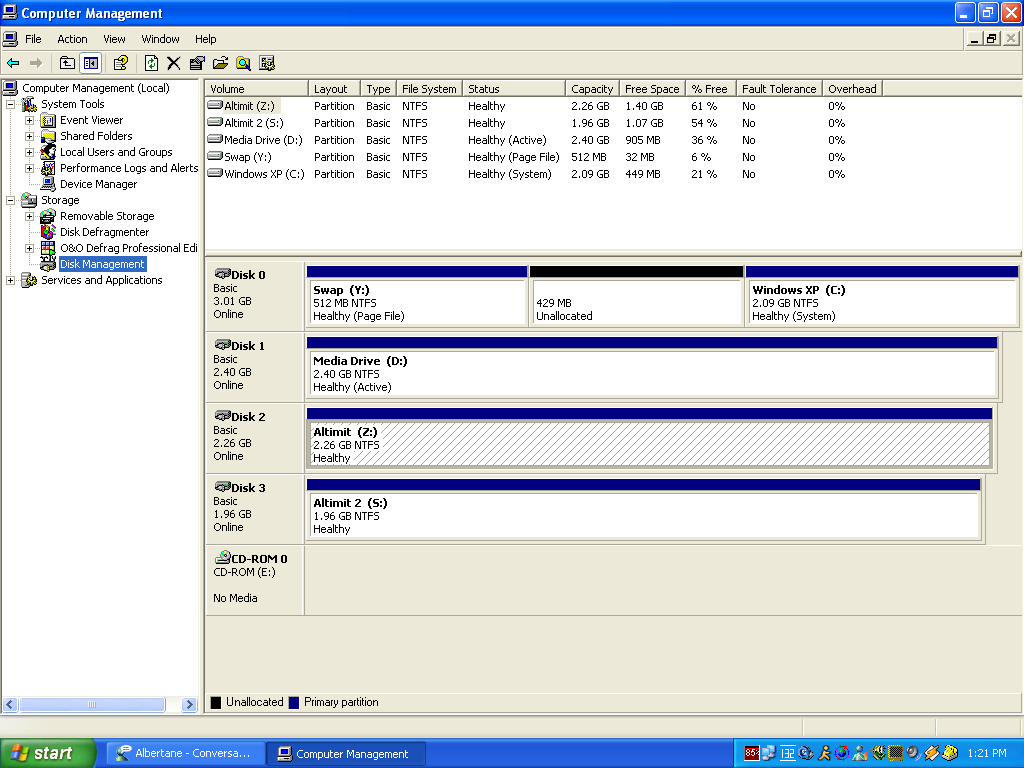Collapse the Storage tree node
The height and width of the screenshot is (768, 1024).
[x=11, y=200]
